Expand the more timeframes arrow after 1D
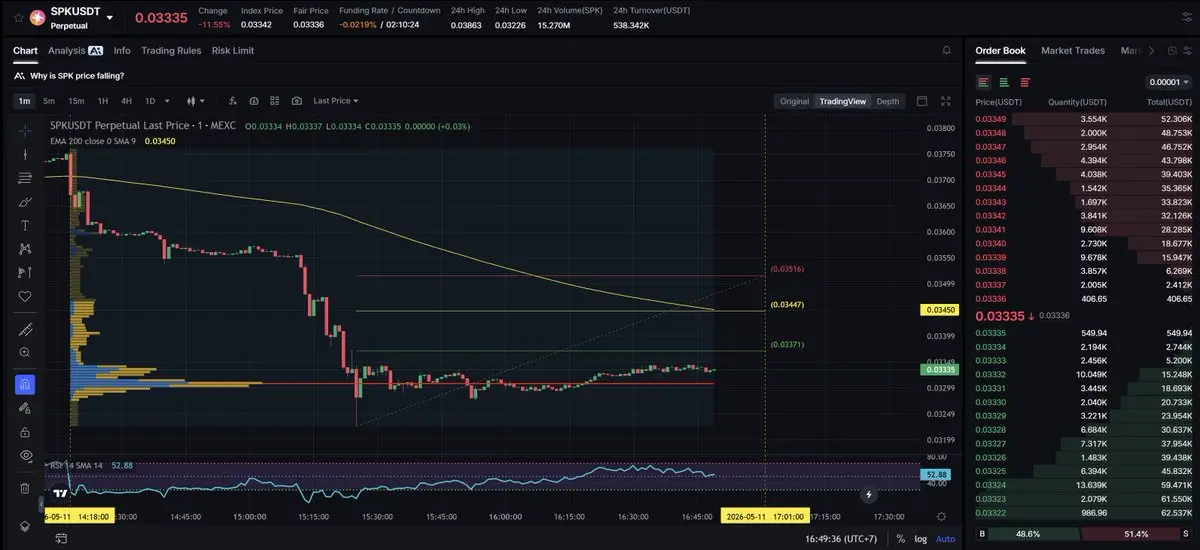The image size is (1200, 550). tap(166, 101)
